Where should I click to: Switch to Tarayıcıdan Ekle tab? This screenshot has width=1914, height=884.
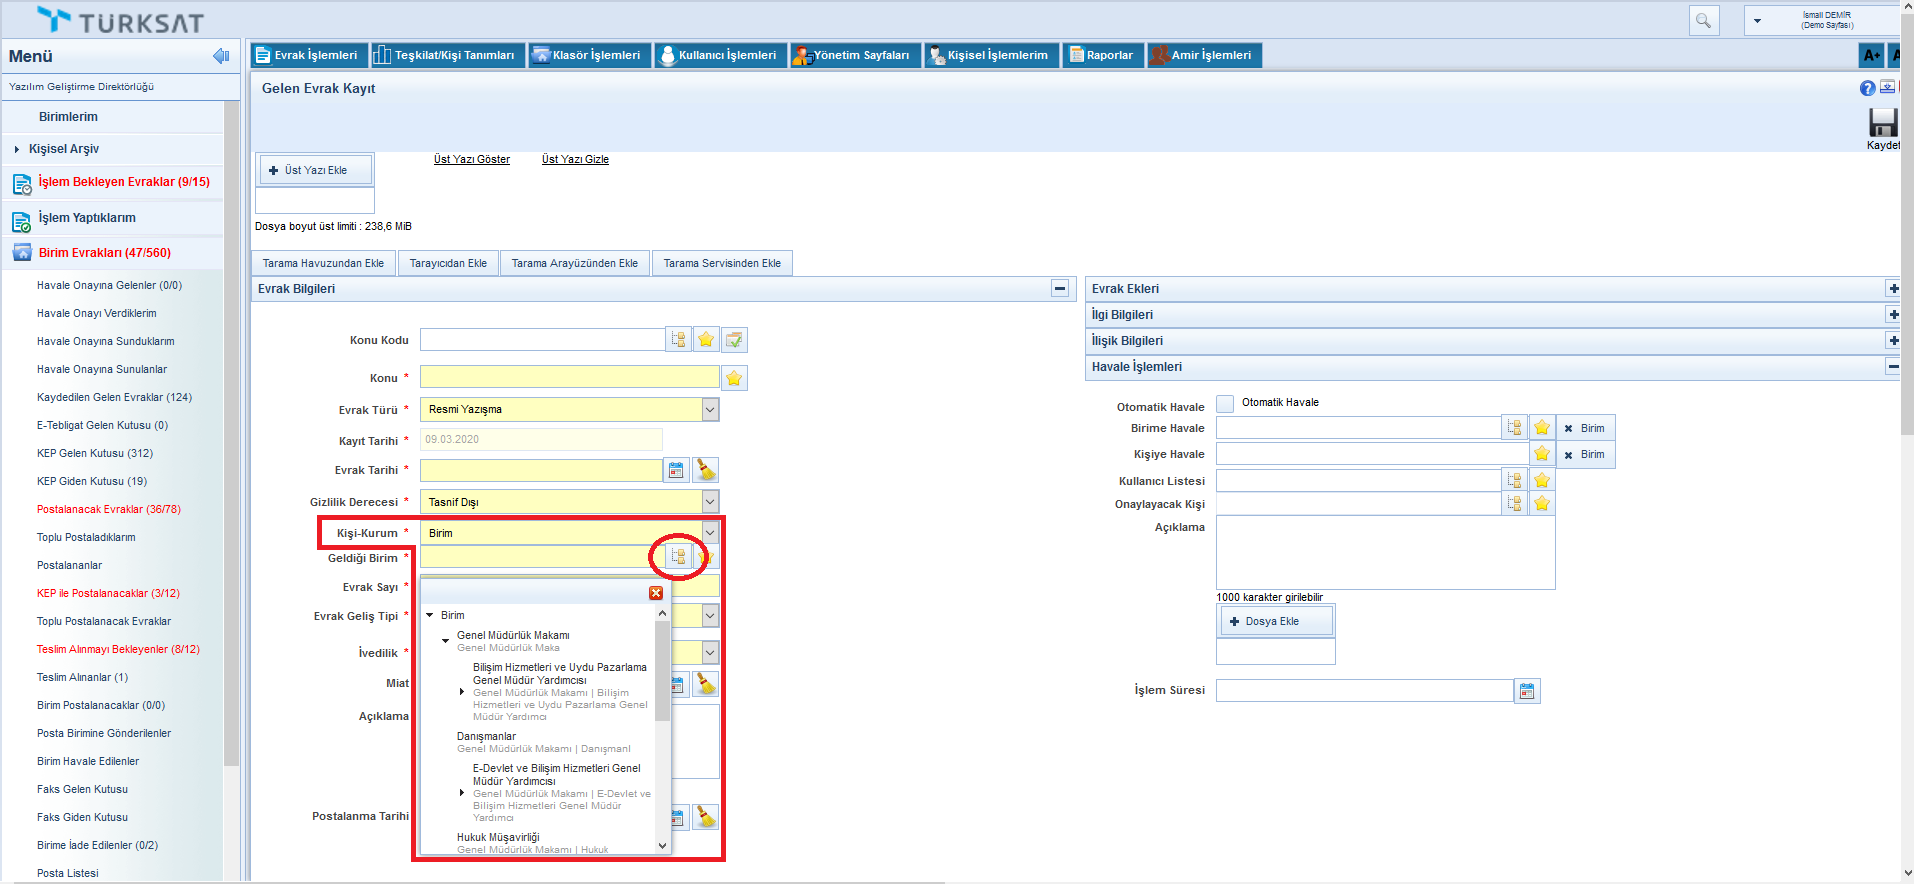(448, 264)
